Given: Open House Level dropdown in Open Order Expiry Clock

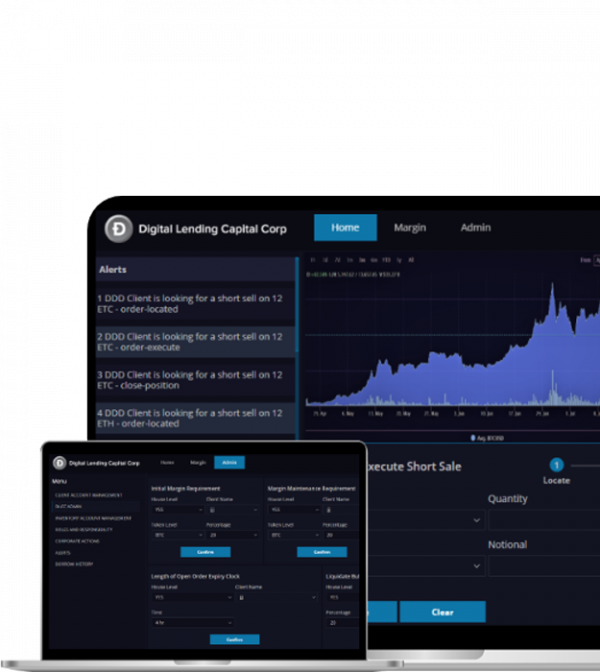Looking at the screenshot, I should pyautogui.click(x=192, y=597).
